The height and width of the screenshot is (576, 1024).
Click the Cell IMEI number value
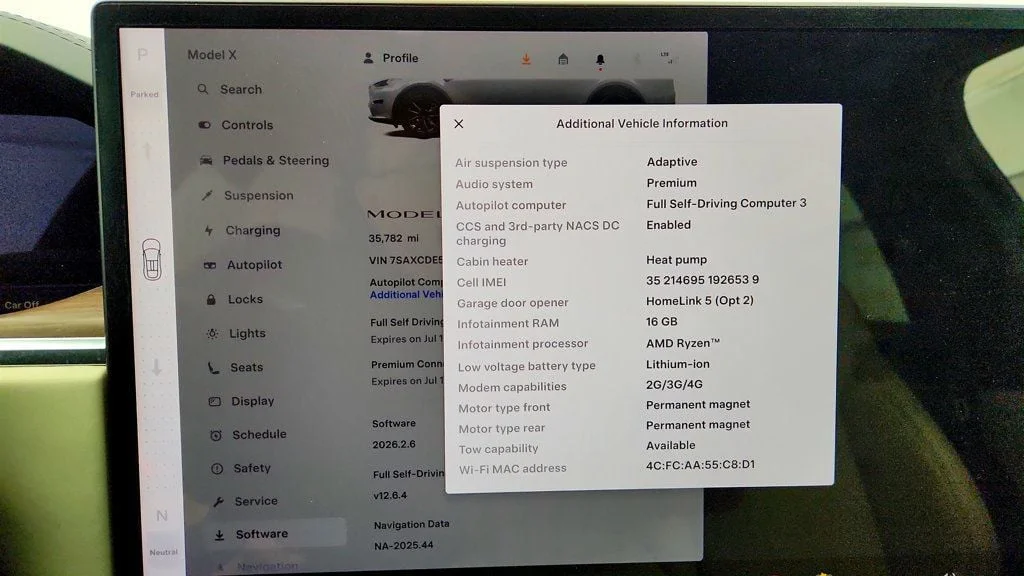pyautogui.click(x=702, y=280)
